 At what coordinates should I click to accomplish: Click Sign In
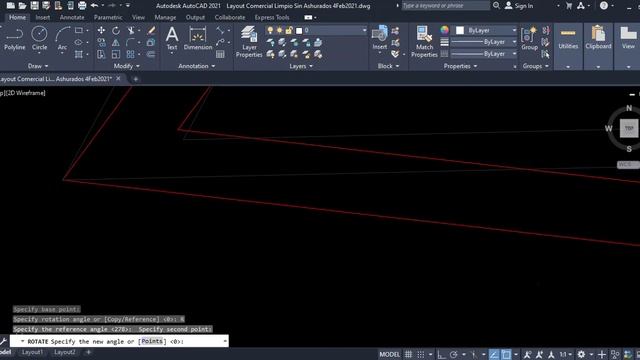pos(519,6)
